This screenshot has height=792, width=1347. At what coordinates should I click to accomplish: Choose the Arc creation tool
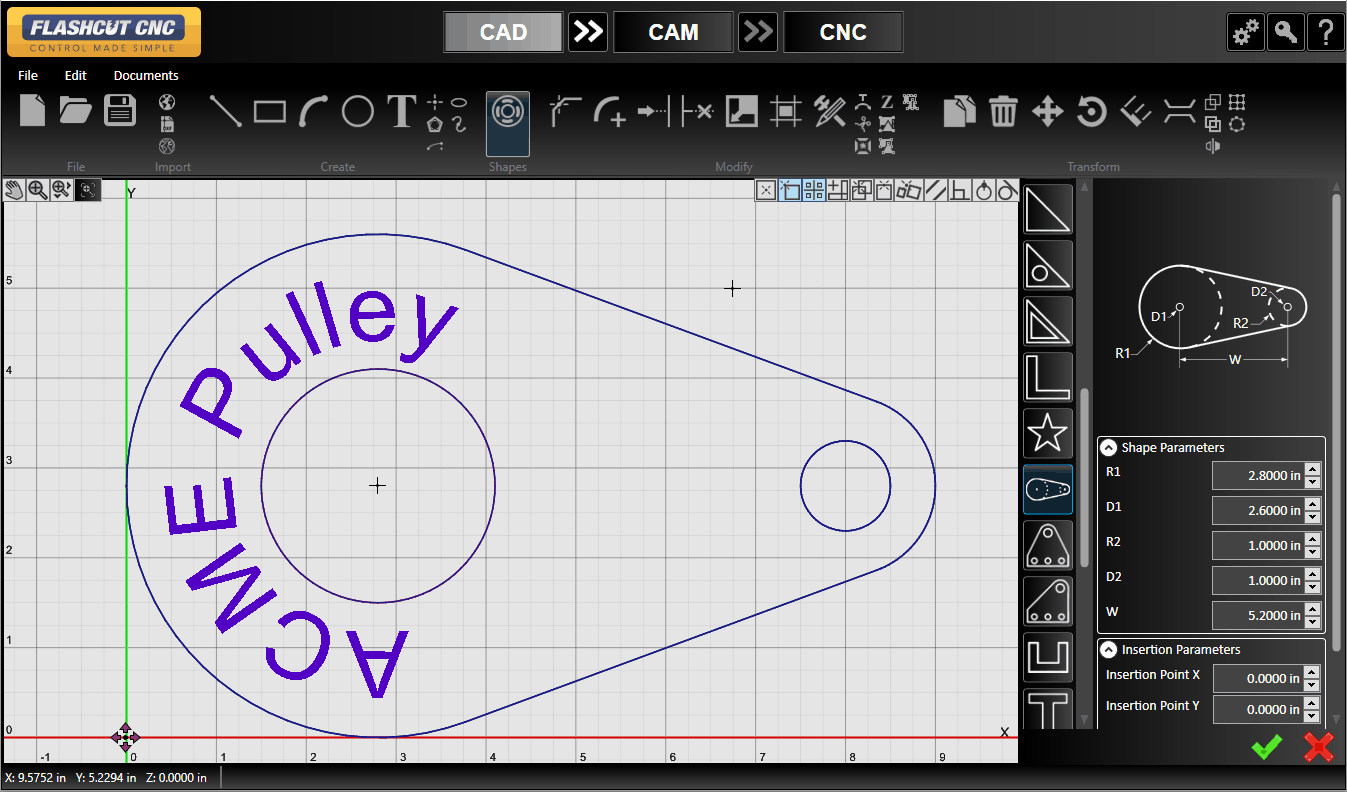click(314, 111)
